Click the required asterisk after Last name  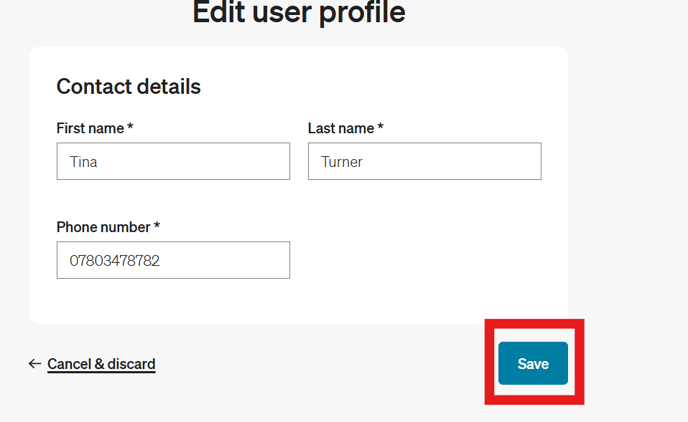pyautogui.click(x=380, y=126)
